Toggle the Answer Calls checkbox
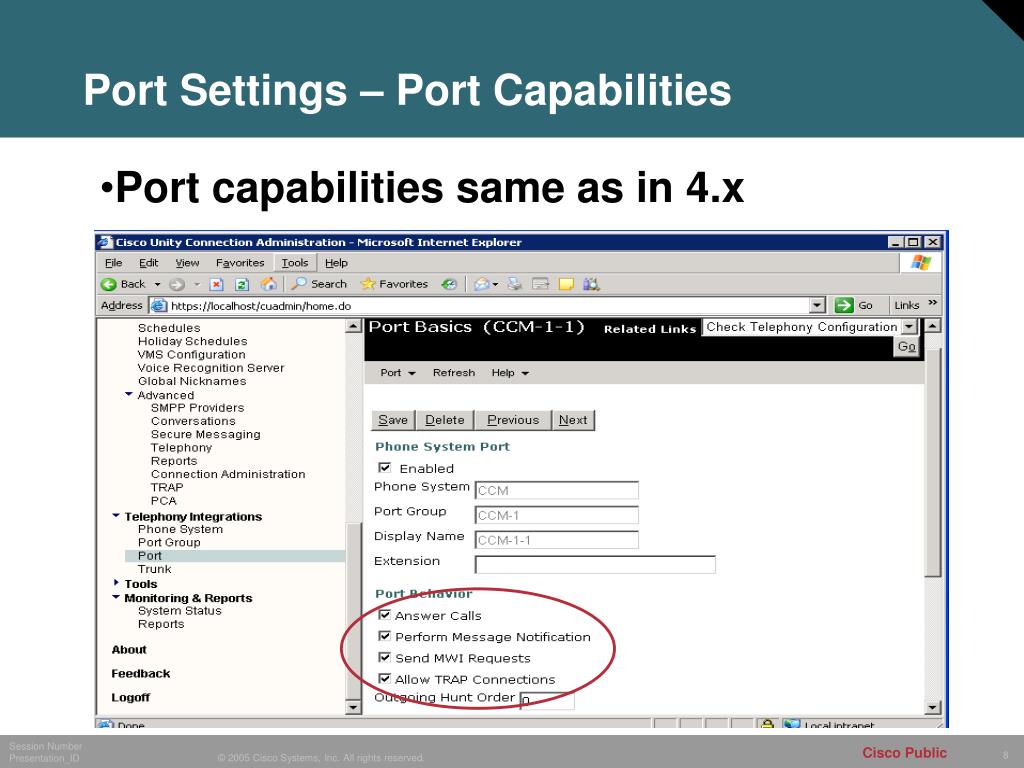Viewport: 1024px width, 768px height. [x=385, y=615]
